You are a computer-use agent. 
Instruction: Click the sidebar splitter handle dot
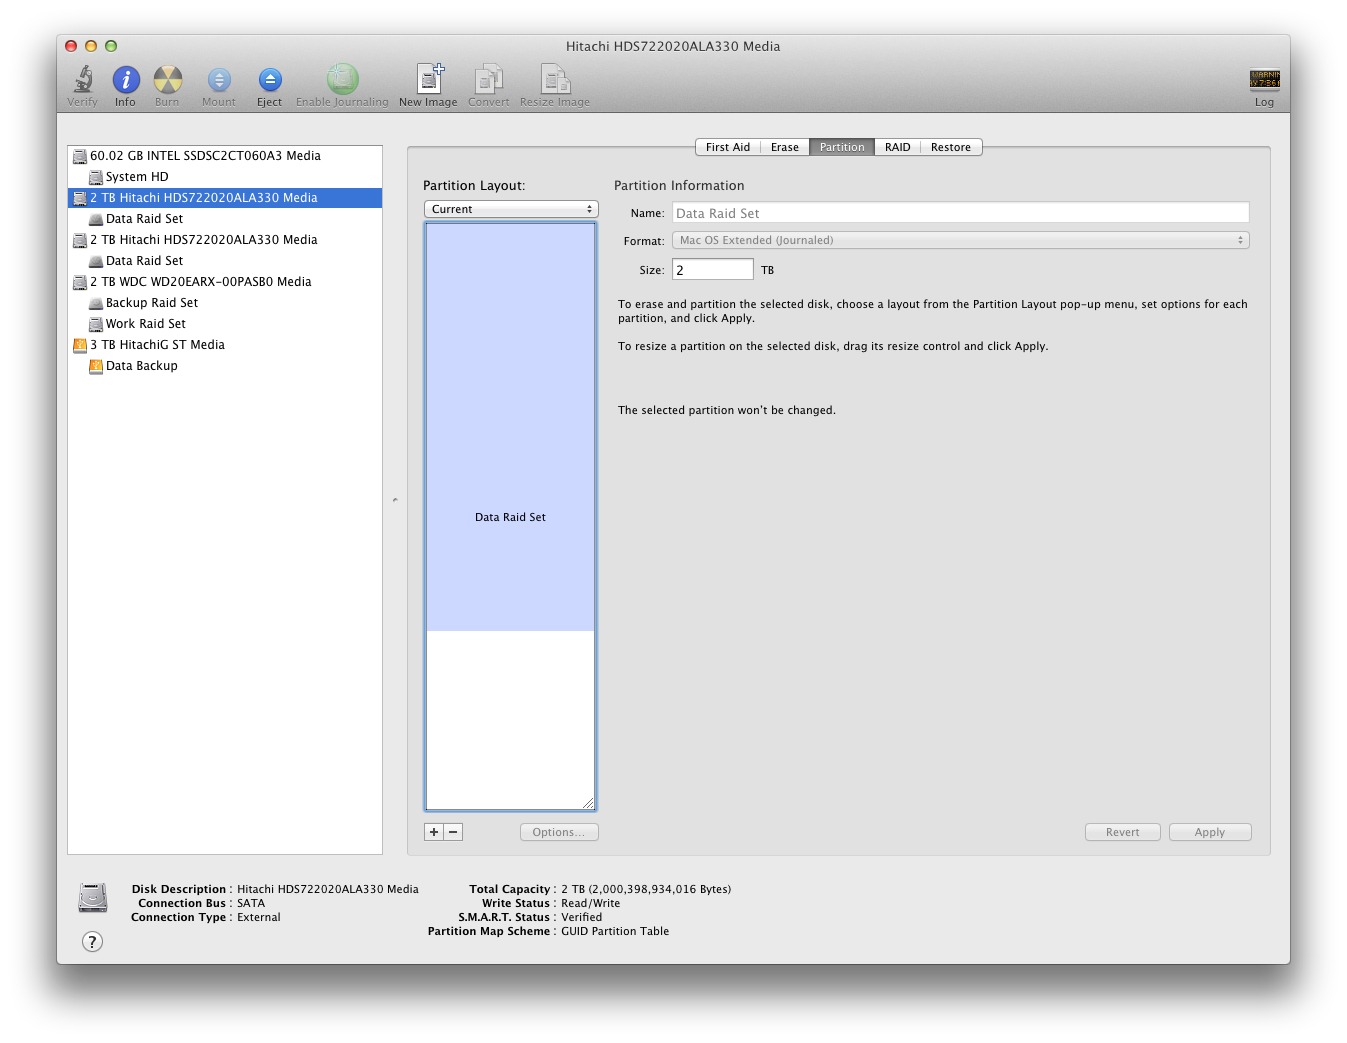pos(395,499)
